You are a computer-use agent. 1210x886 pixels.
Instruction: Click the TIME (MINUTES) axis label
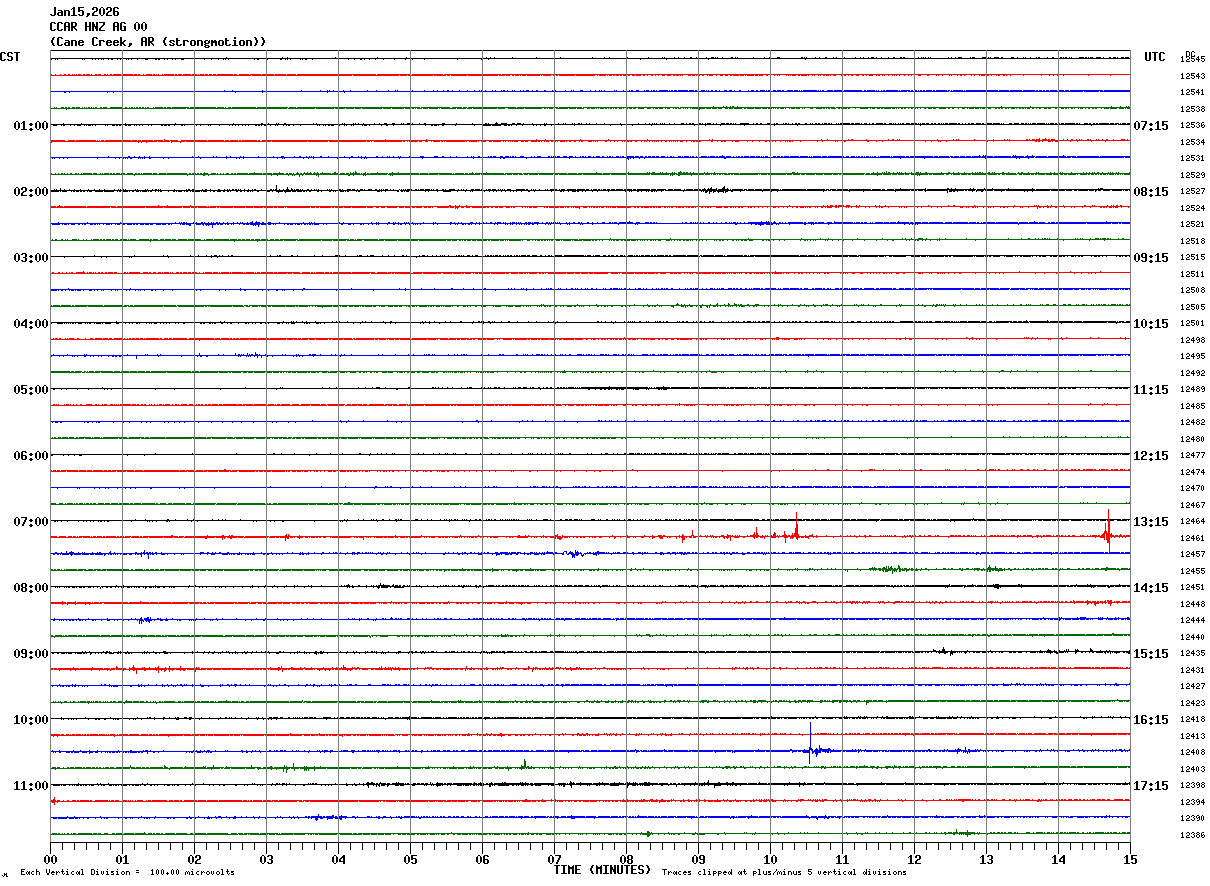(x=602, y=870)
